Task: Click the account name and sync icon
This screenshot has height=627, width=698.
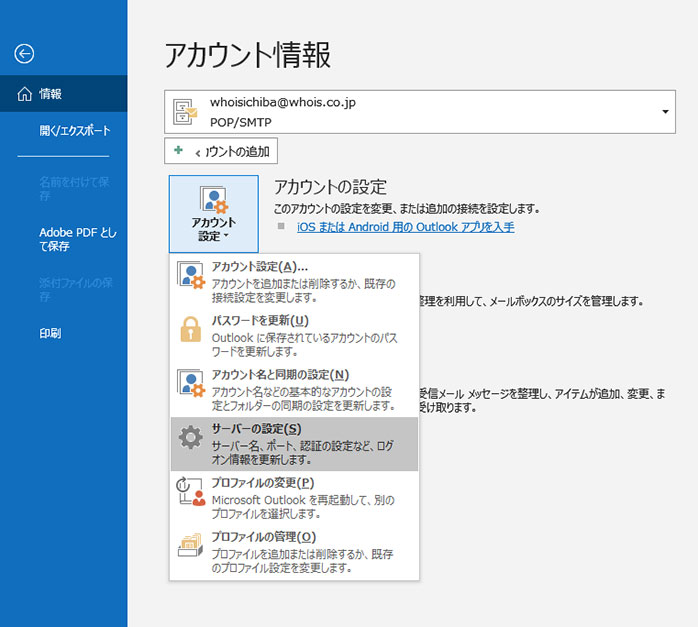Action: (x=190, y=384)
